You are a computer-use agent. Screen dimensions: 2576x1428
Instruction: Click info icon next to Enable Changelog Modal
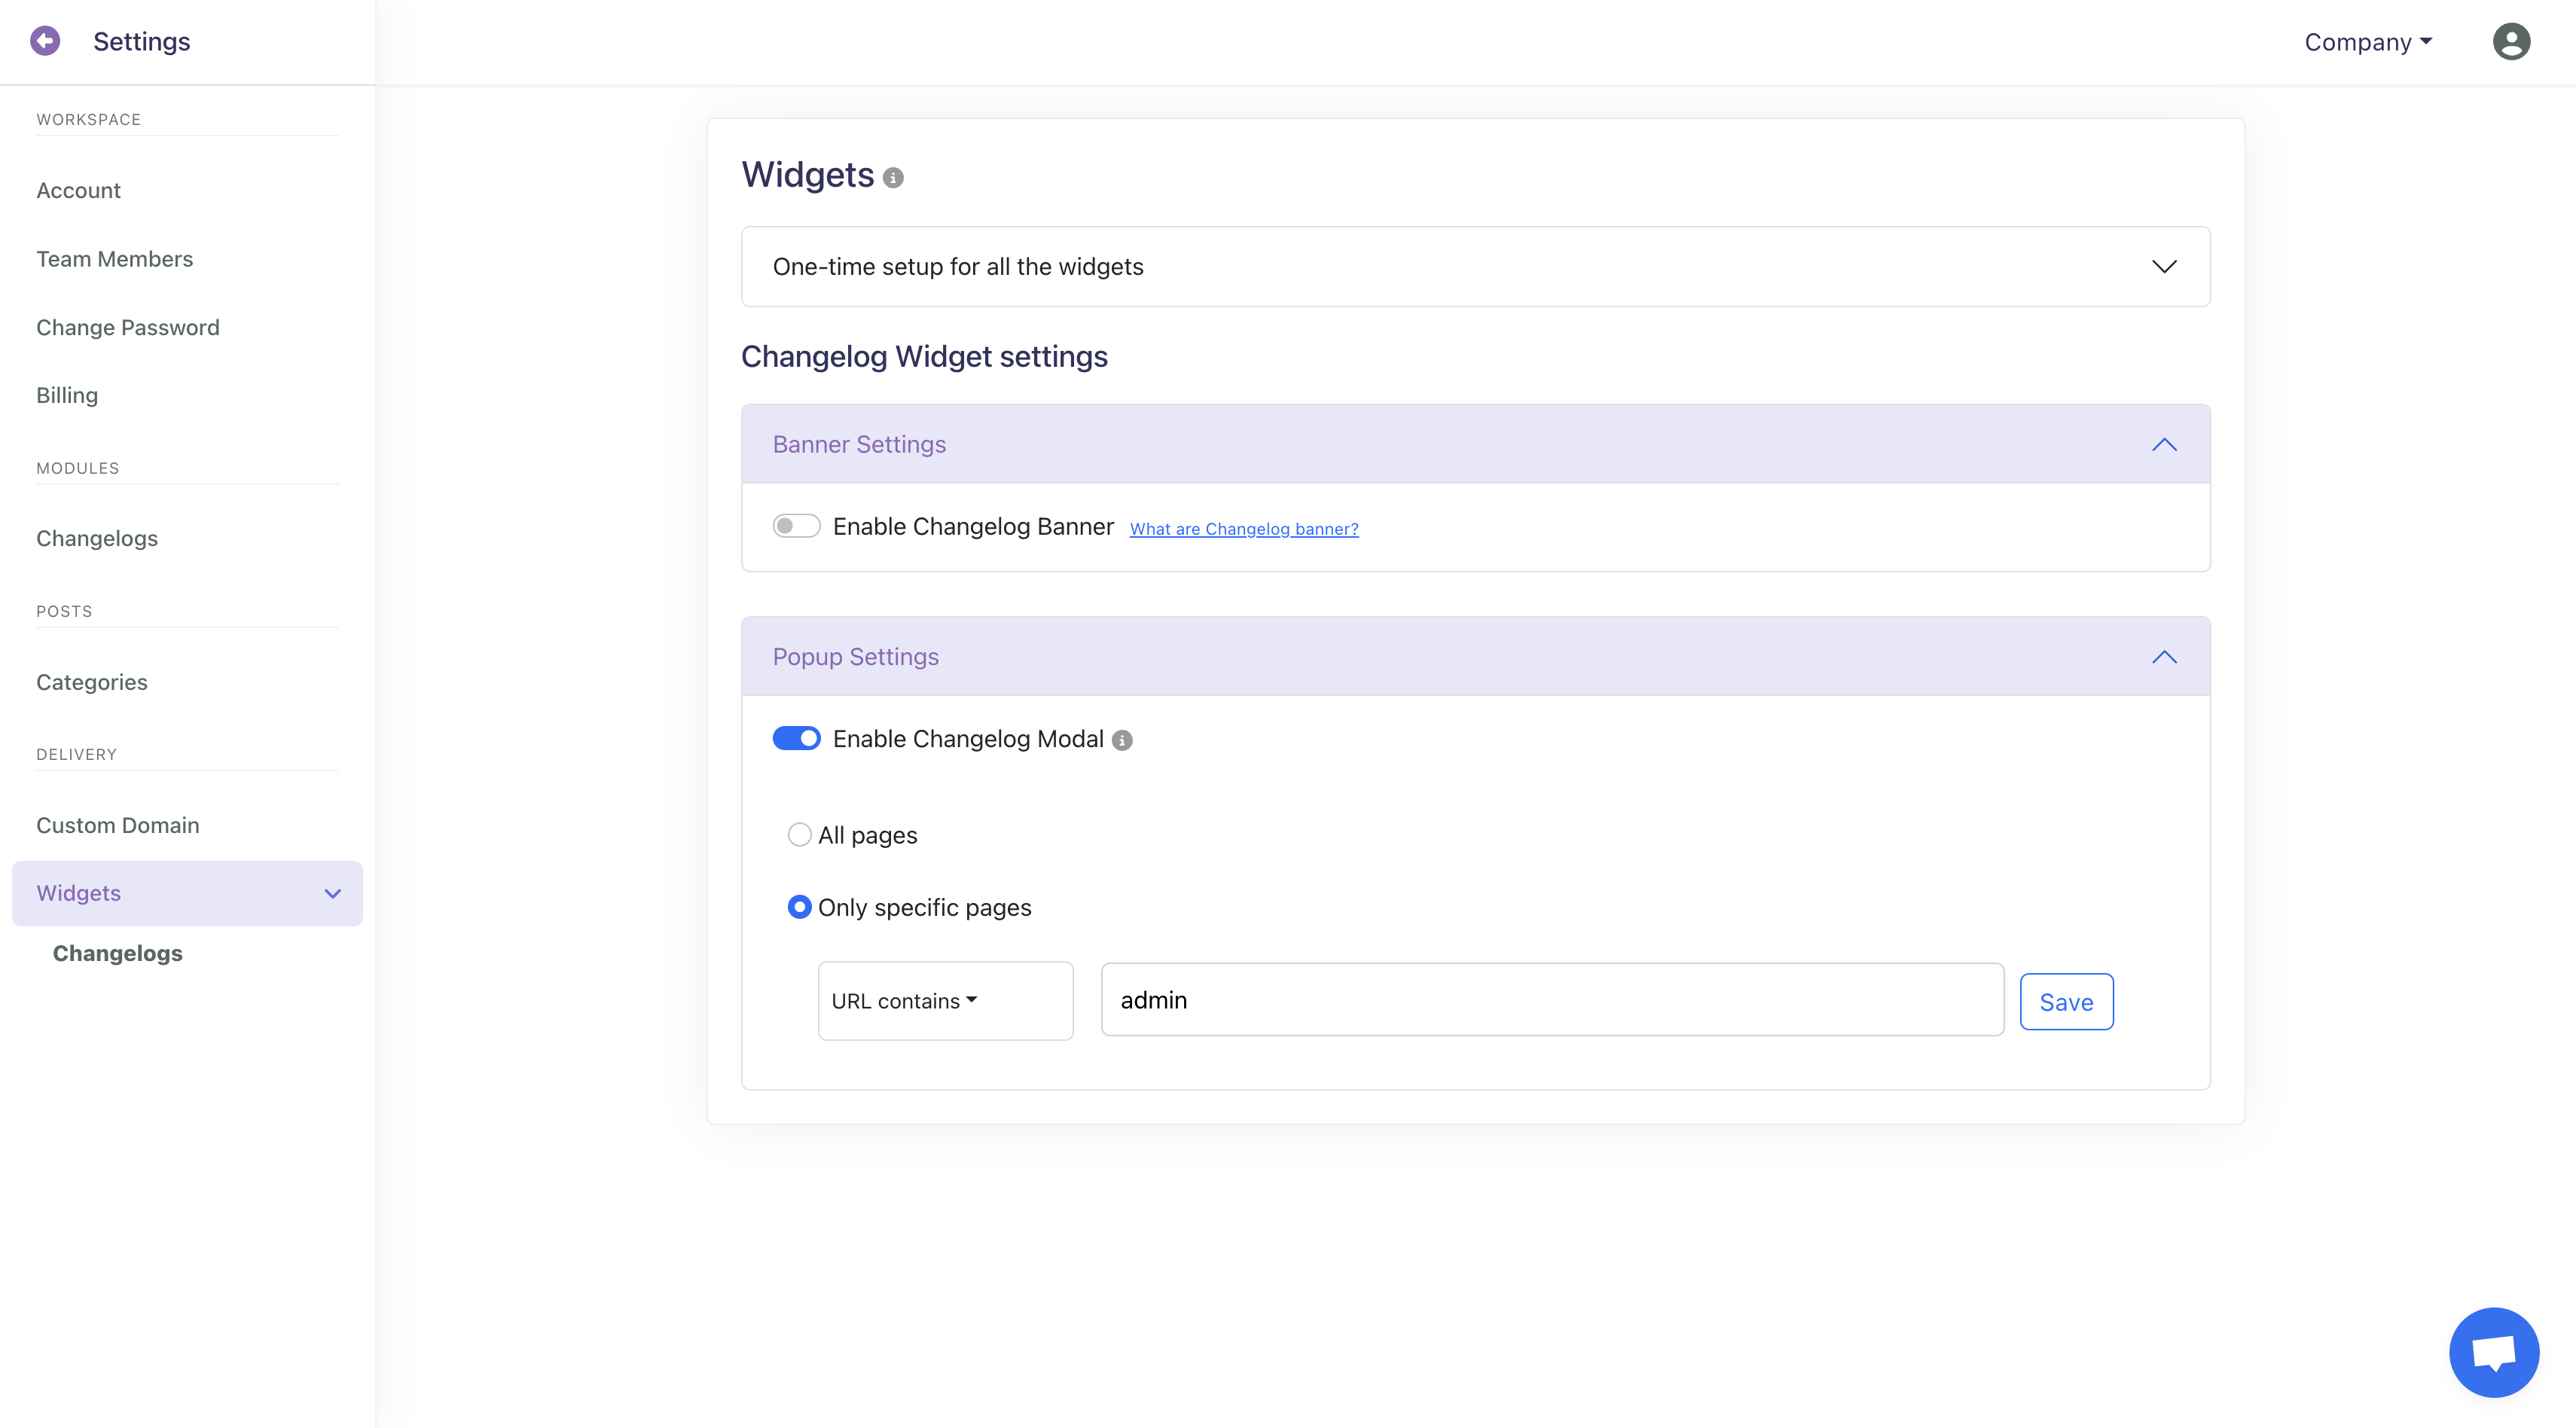[1122, 740]
